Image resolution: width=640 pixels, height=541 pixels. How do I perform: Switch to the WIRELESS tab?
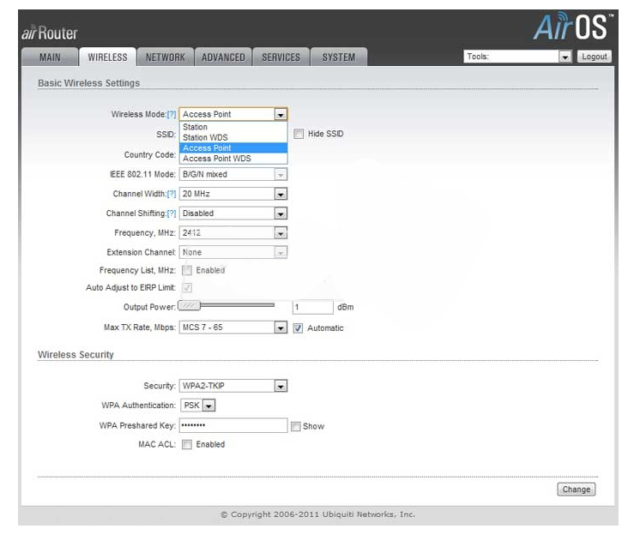click(x=107, y=57)
